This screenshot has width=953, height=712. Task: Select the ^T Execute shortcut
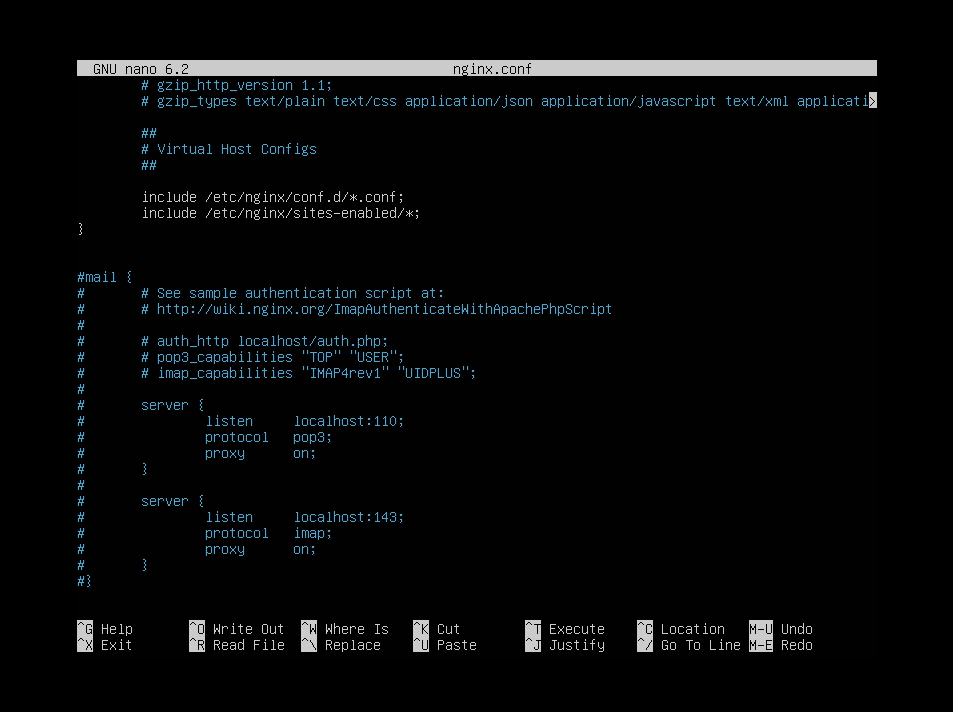(x=565, y=629)
